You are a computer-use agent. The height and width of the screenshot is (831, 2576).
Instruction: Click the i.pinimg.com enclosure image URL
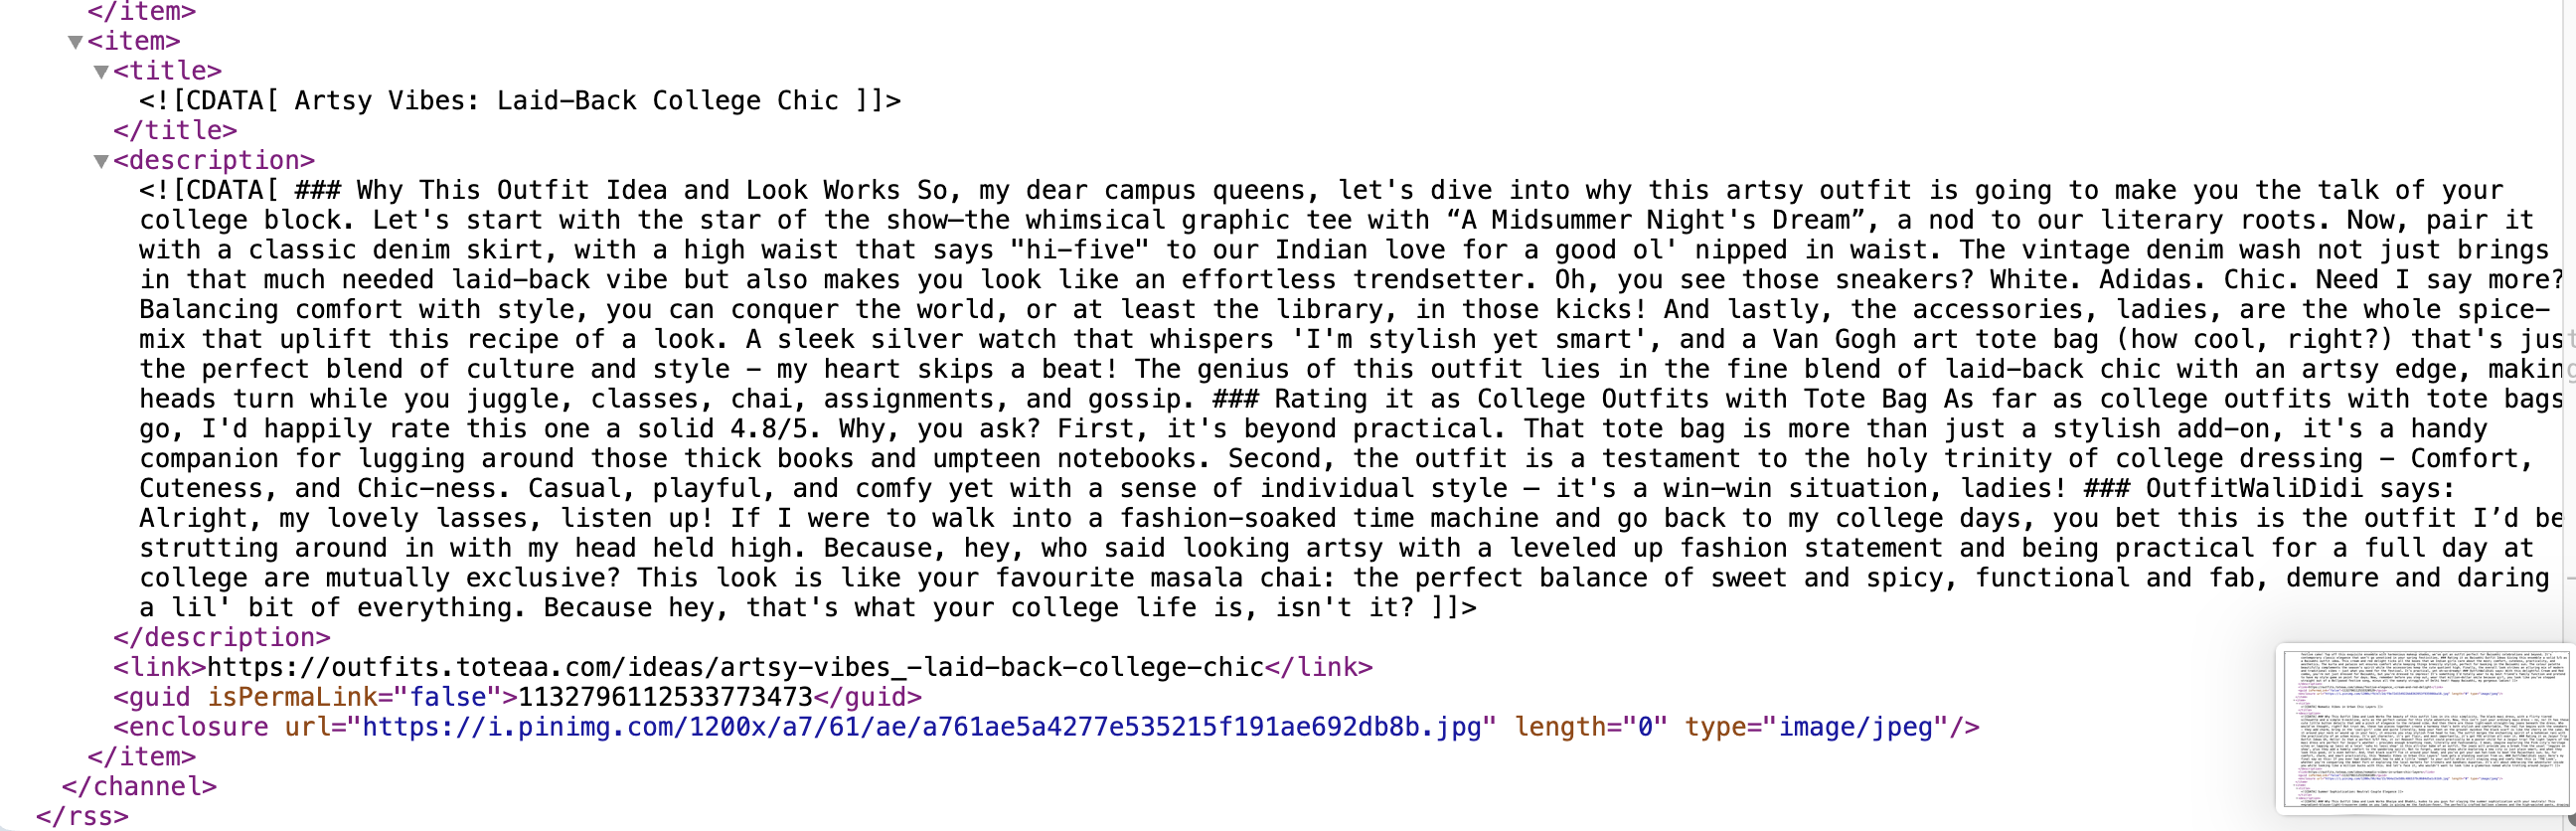pos(920,727)
